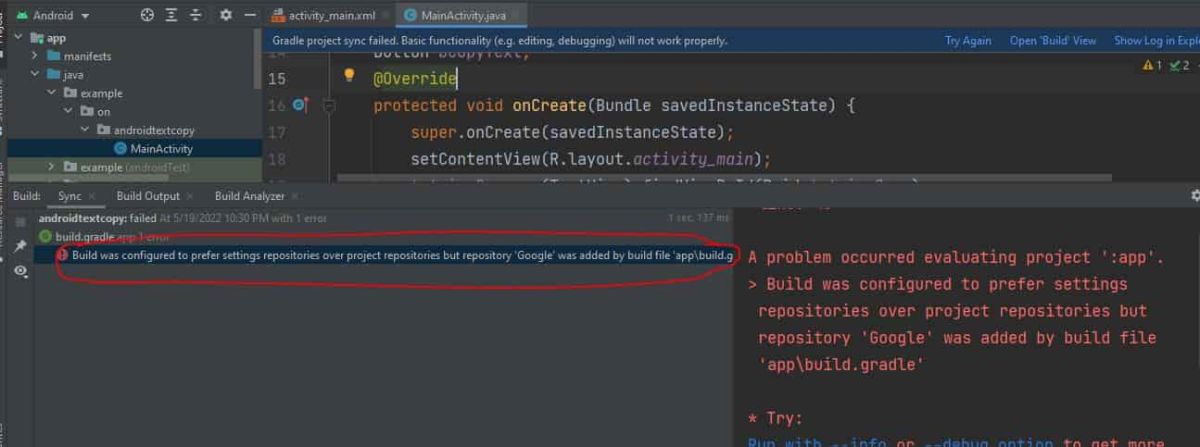The height and width of the screenshot is (447, 1200).
Task: Select the 'Build was configured' error row
Action: (384, 256)
